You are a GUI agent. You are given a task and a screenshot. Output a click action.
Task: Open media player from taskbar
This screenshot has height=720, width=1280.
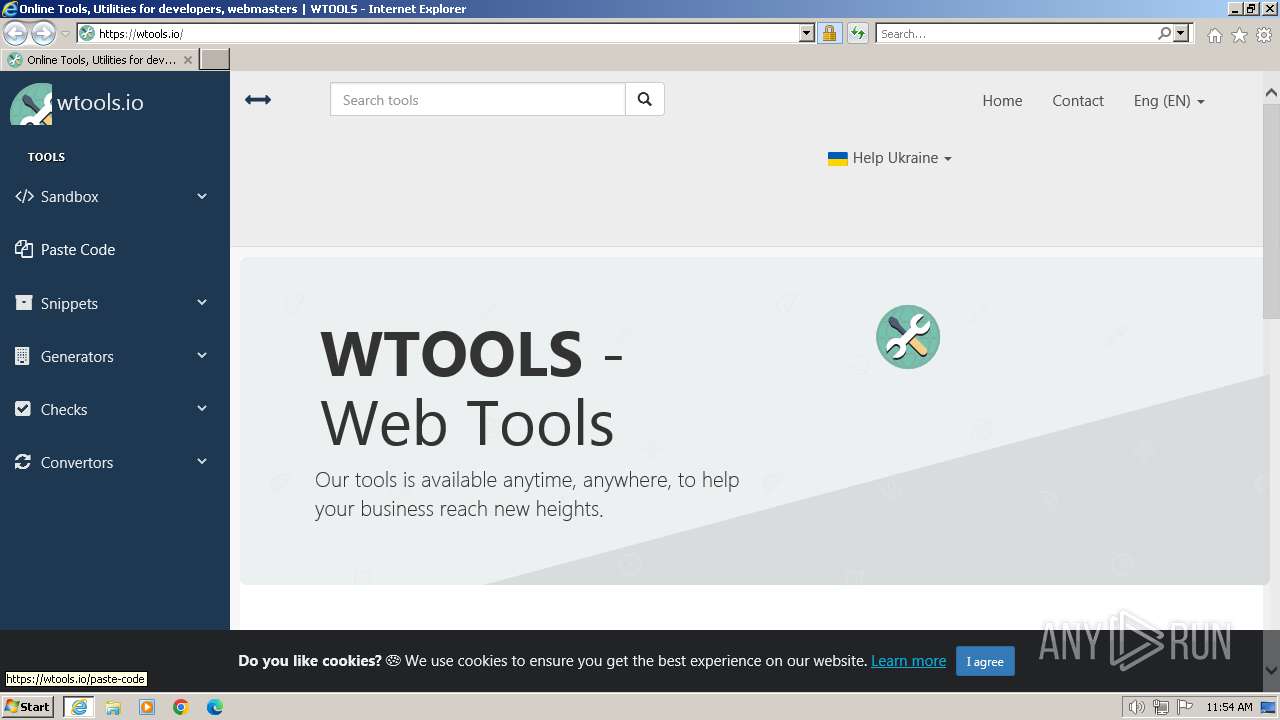click(x=147, y=707)
